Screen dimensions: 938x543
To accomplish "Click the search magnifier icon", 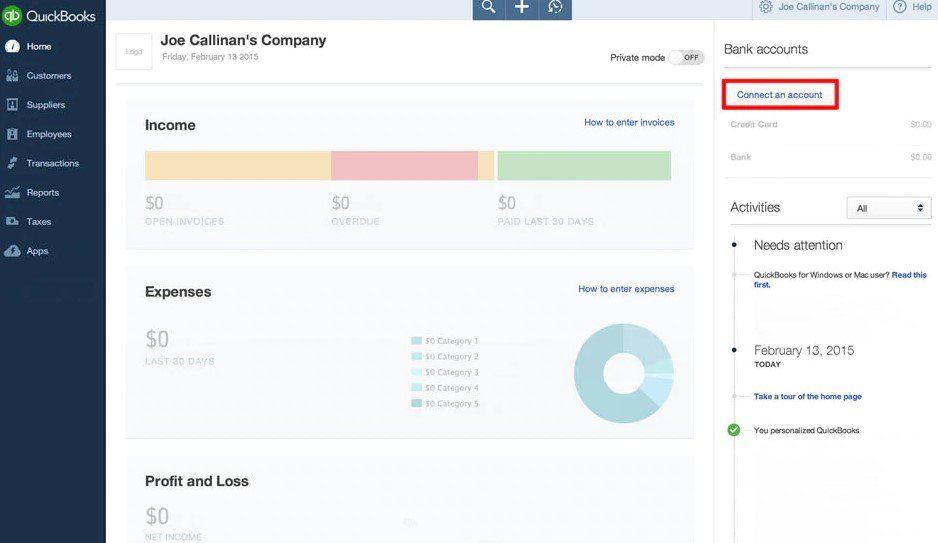I will click(488, 8).
